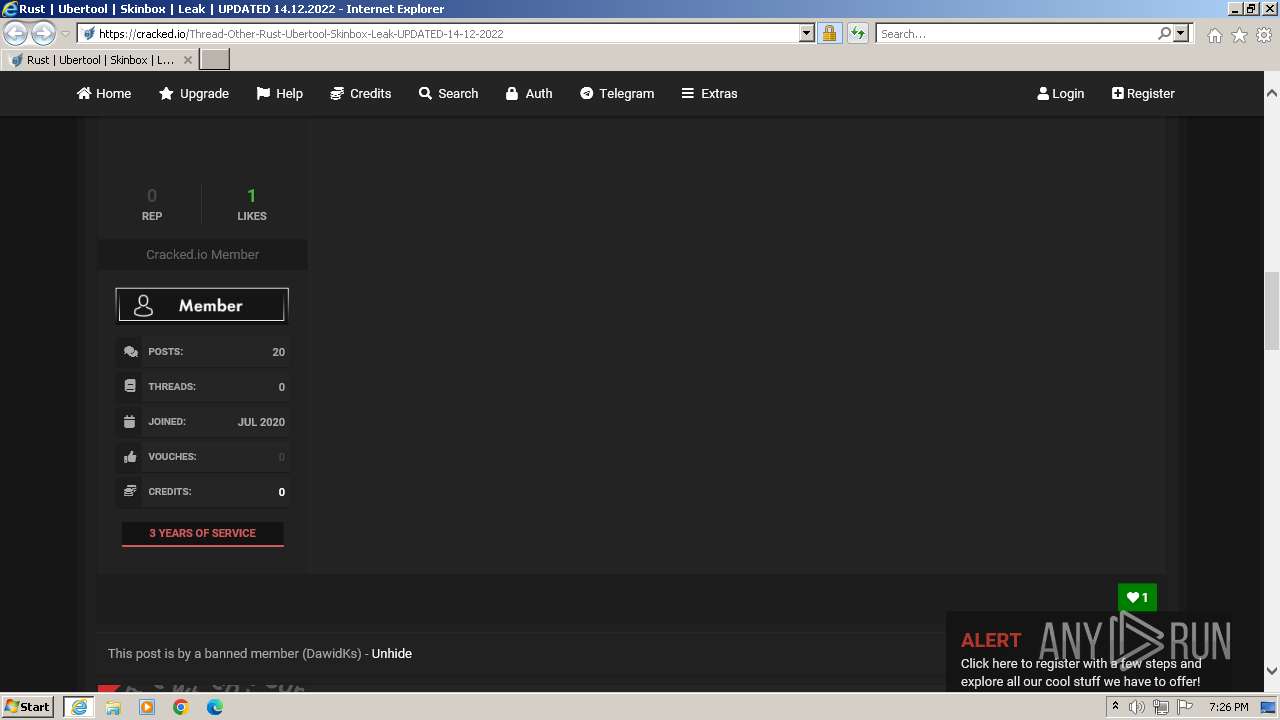Show hidden system tray icons
1280x720 pixels.
(x=1115, y=707)
